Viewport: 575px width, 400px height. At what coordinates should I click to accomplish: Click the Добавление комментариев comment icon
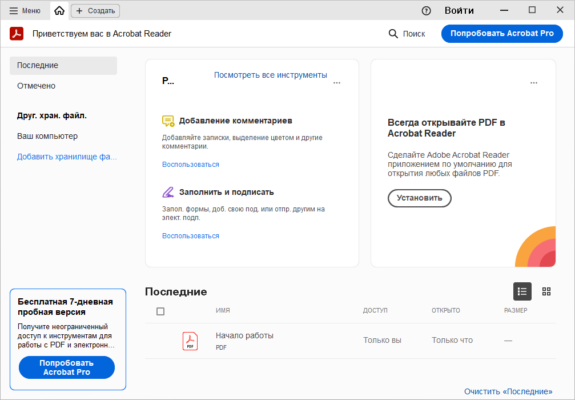tap(168, 121)
